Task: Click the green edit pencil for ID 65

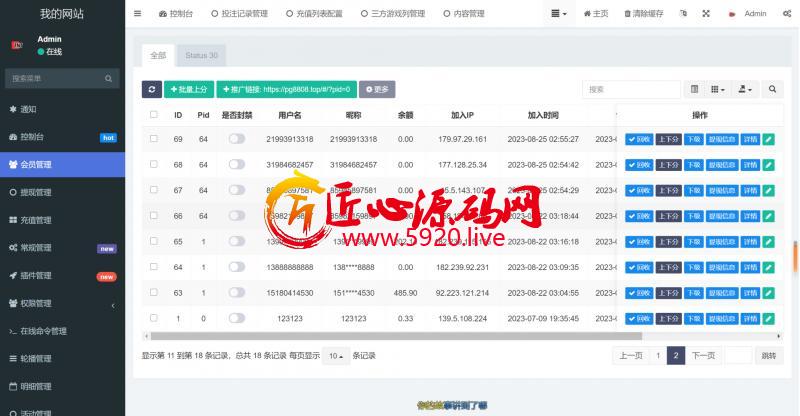Action: pos(768,241)
